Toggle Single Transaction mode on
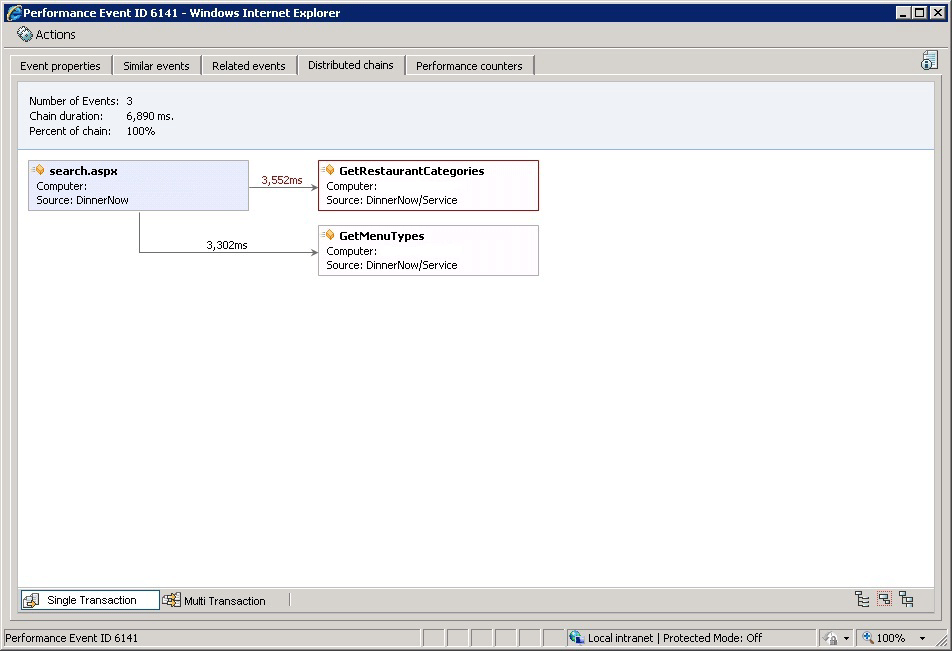Image resolution: width=952 pixels, height=651 pixels. click(x=89, y=599)
